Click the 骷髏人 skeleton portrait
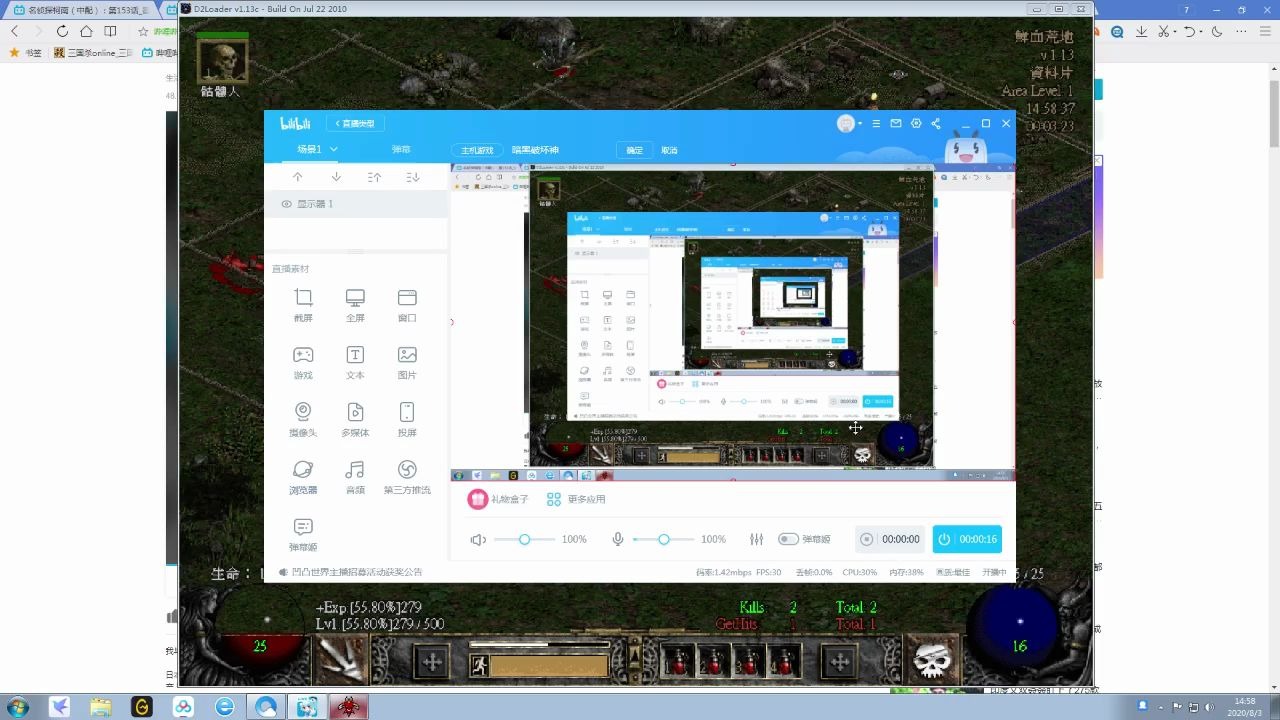 tap(222, 60)
